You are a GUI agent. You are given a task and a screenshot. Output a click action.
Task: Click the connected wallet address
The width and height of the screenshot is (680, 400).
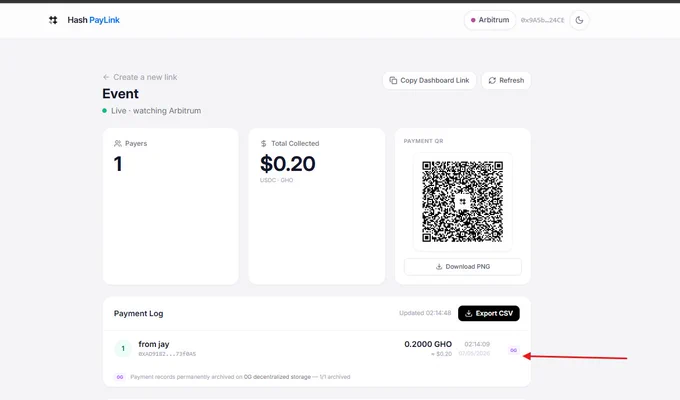[542, 20]
